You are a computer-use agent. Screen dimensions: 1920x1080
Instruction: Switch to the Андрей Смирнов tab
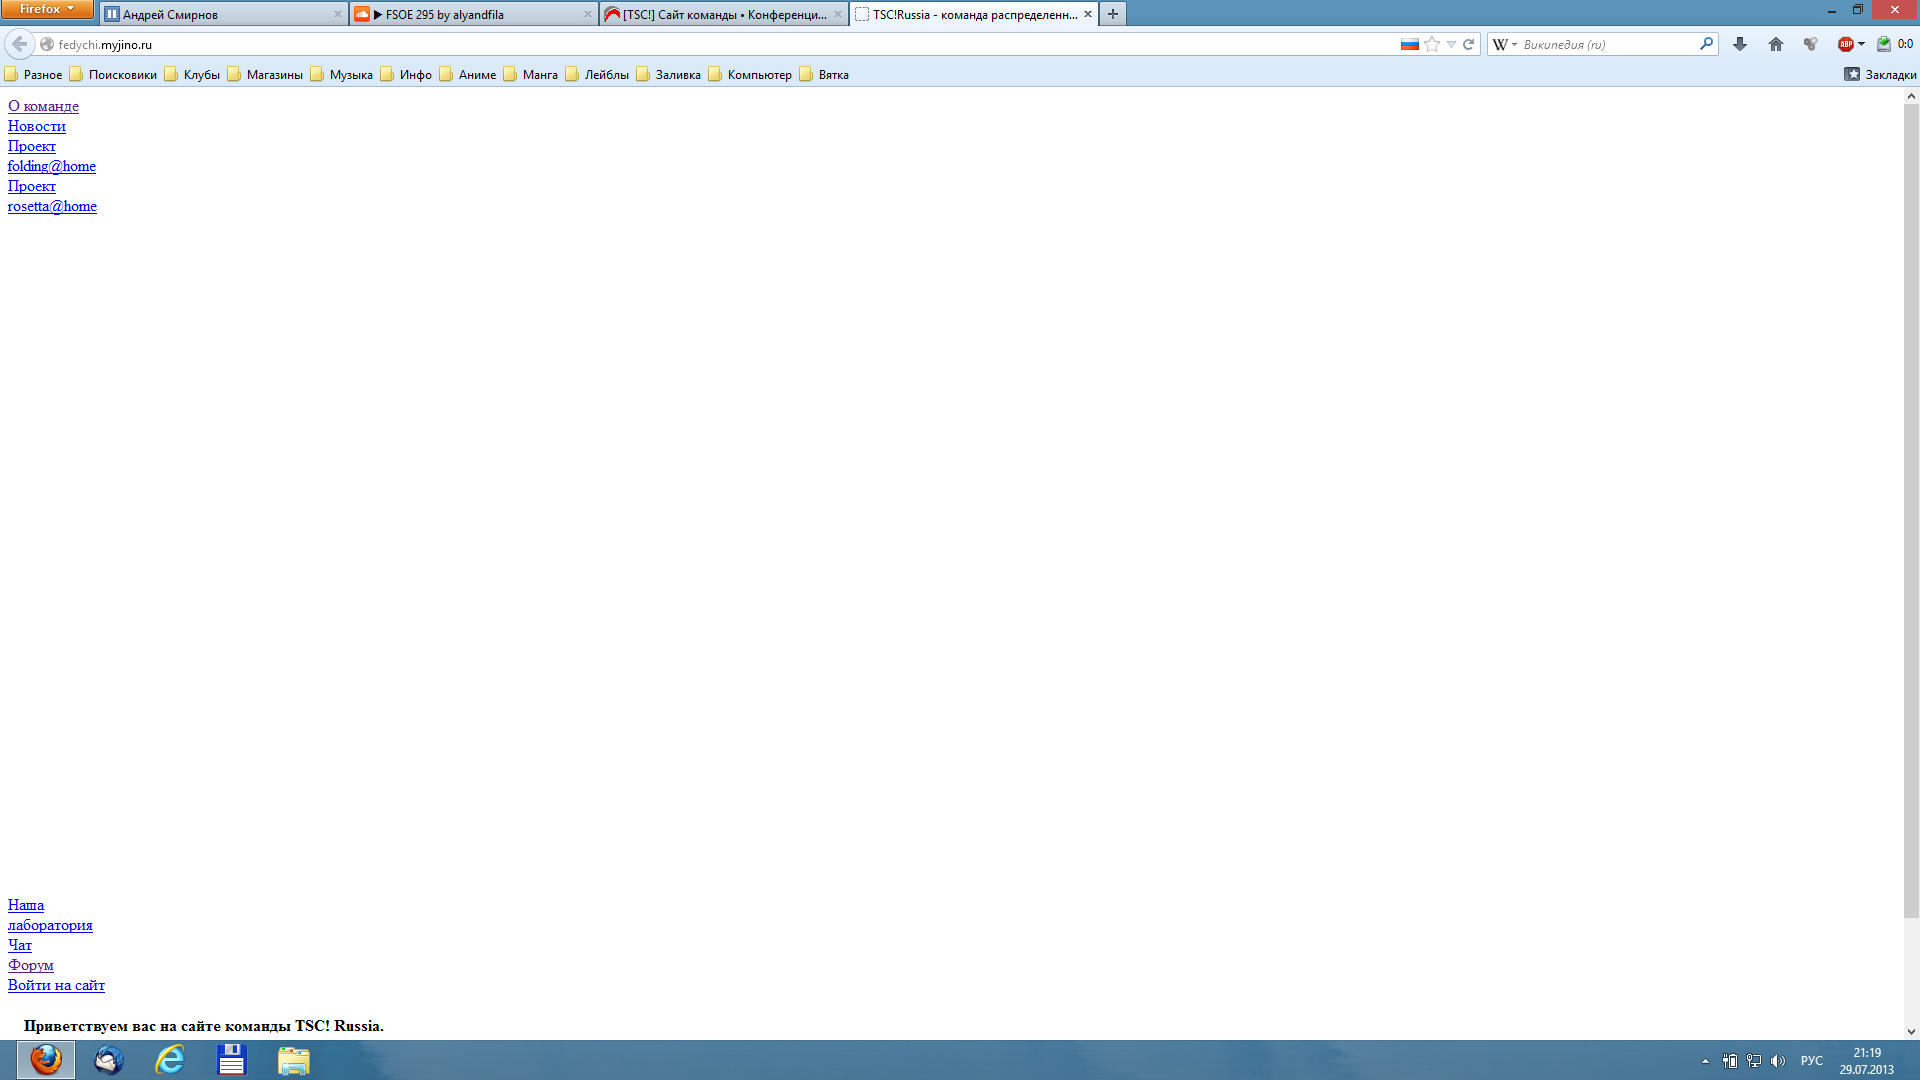(x=170, y=14)
